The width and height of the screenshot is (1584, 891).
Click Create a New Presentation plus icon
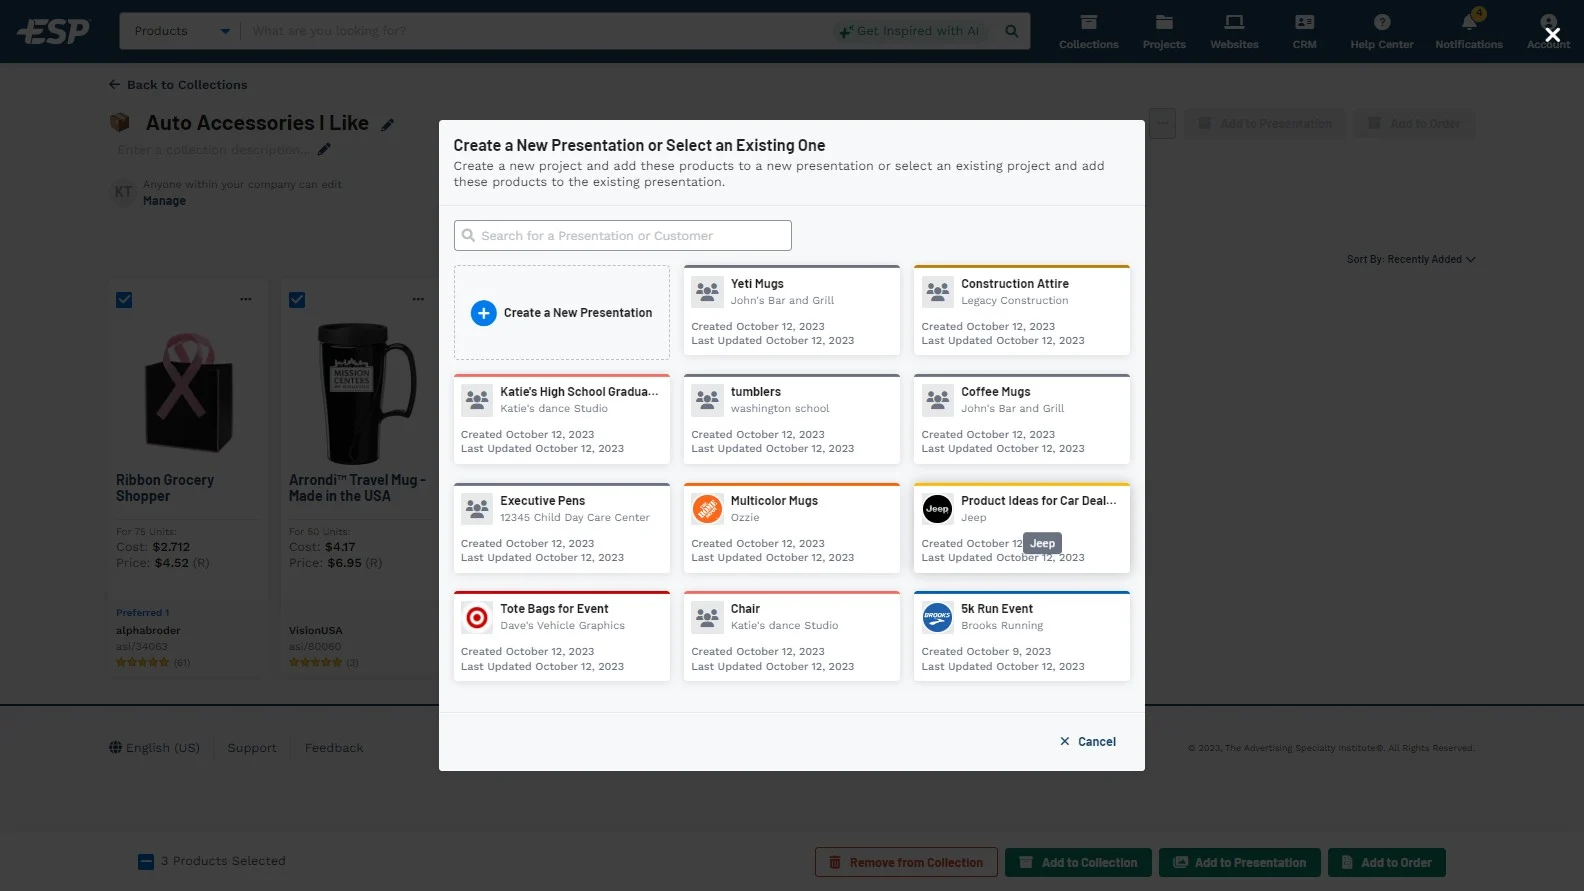click(x=483, y=313)
